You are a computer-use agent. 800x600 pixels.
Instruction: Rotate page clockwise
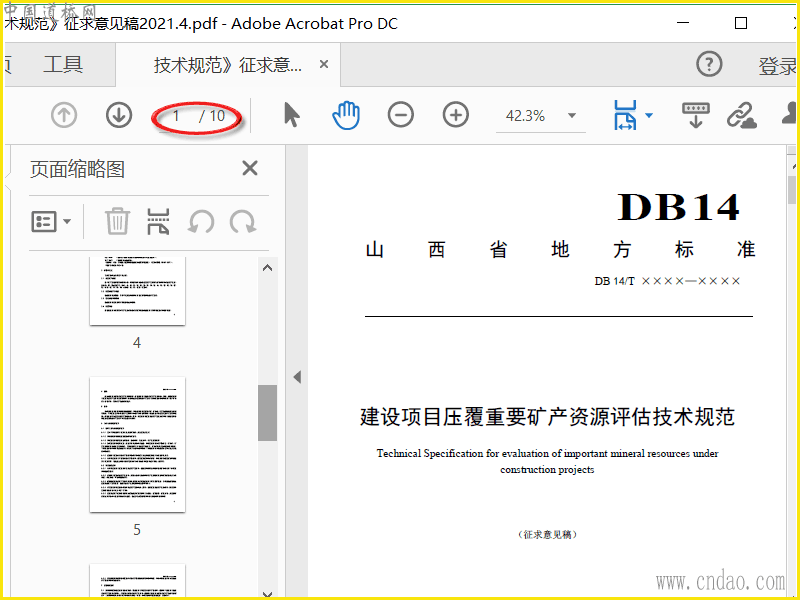(242, 222)
